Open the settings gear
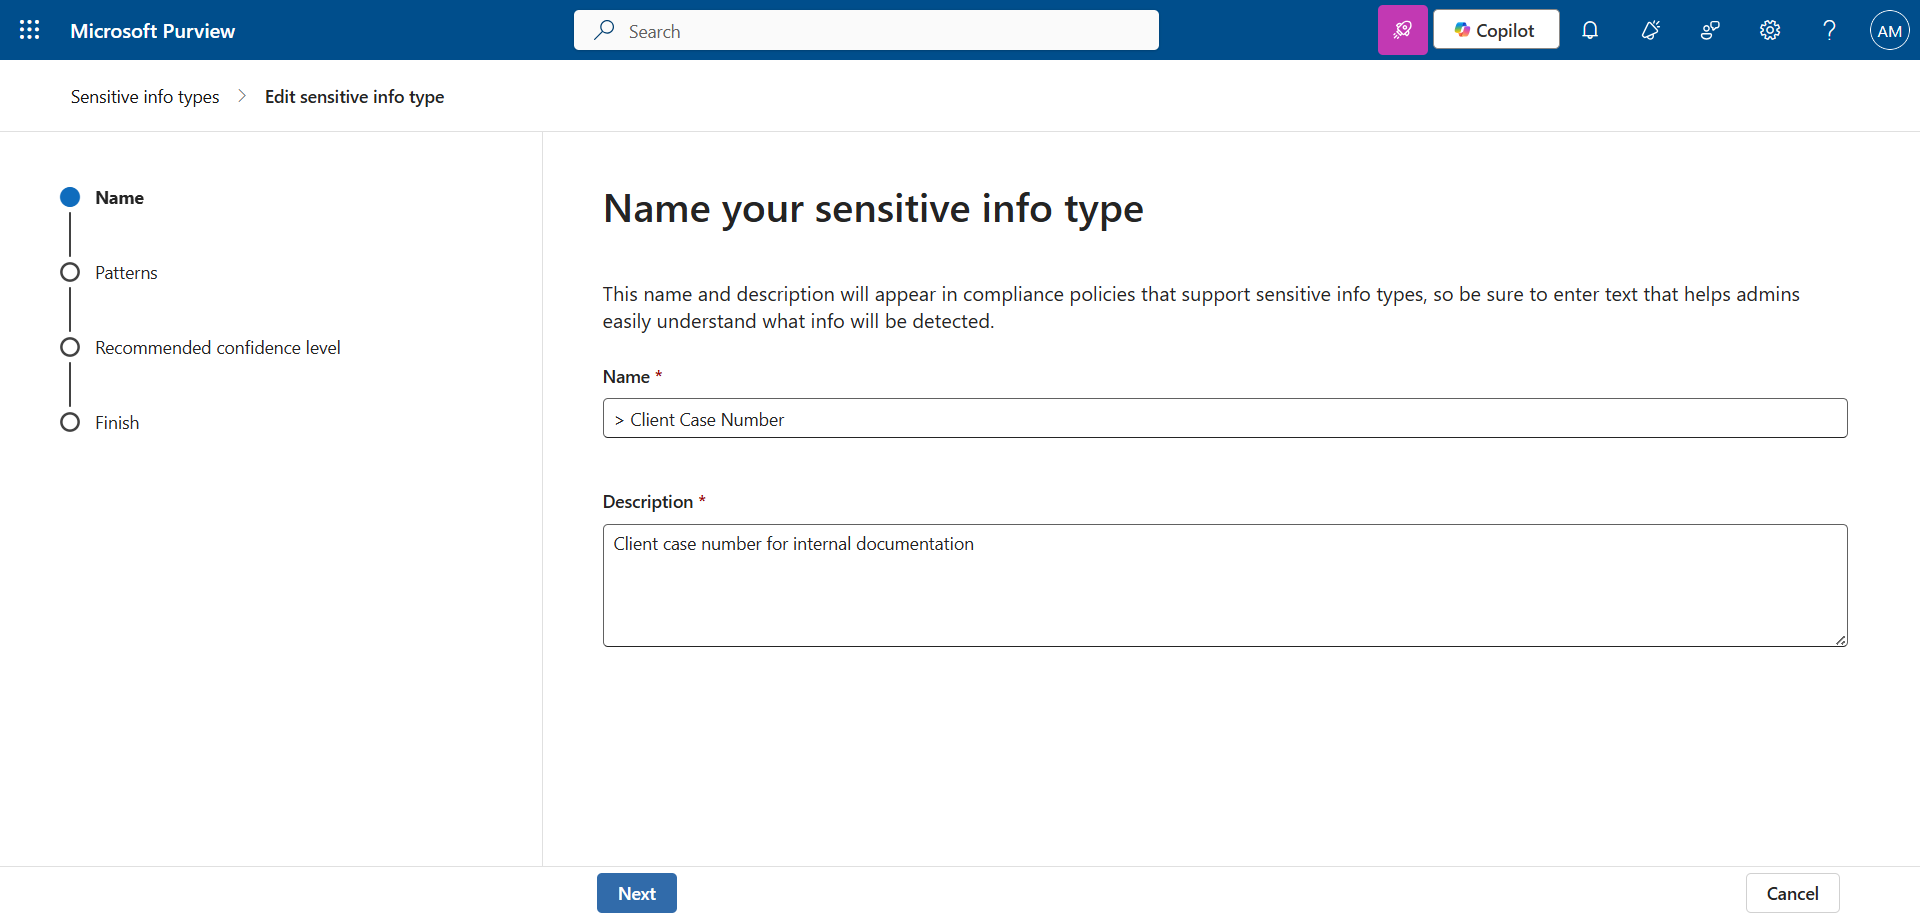Image resolution: width=1920 pixels, height=919 pixels. point(1770,30)
